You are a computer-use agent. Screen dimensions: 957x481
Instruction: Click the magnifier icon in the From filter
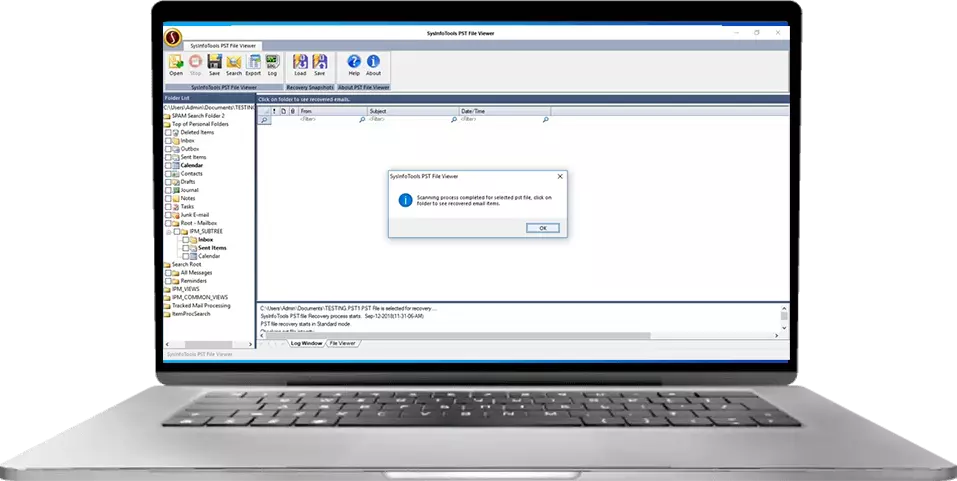pos(362,120)
